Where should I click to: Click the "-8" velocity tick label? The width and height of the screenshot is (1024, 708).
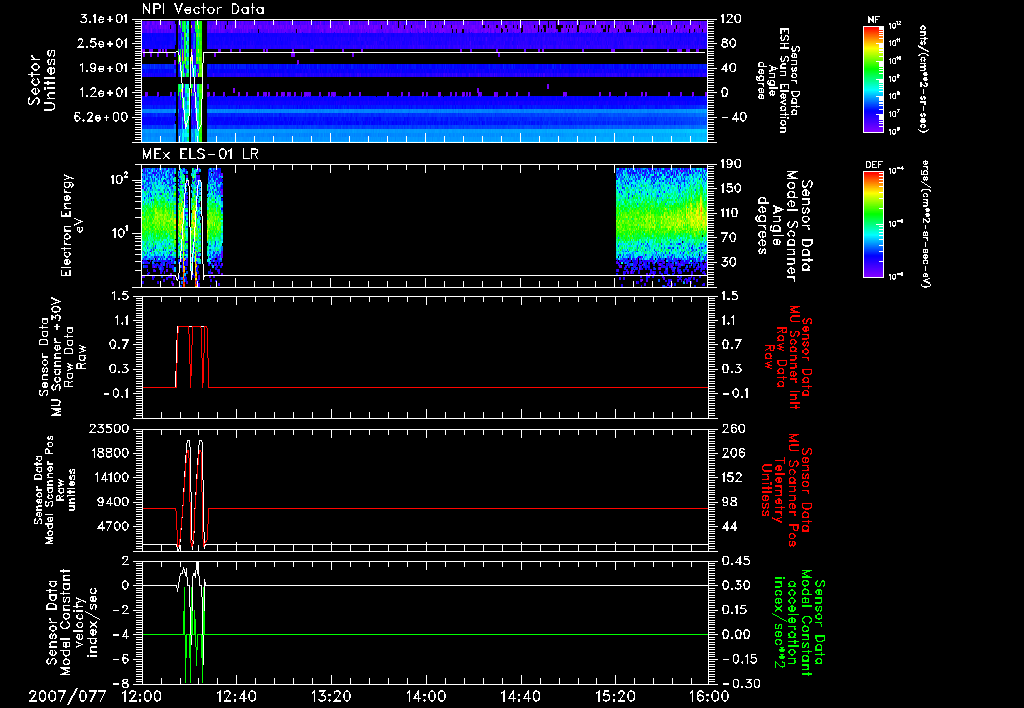click(123, 683)
